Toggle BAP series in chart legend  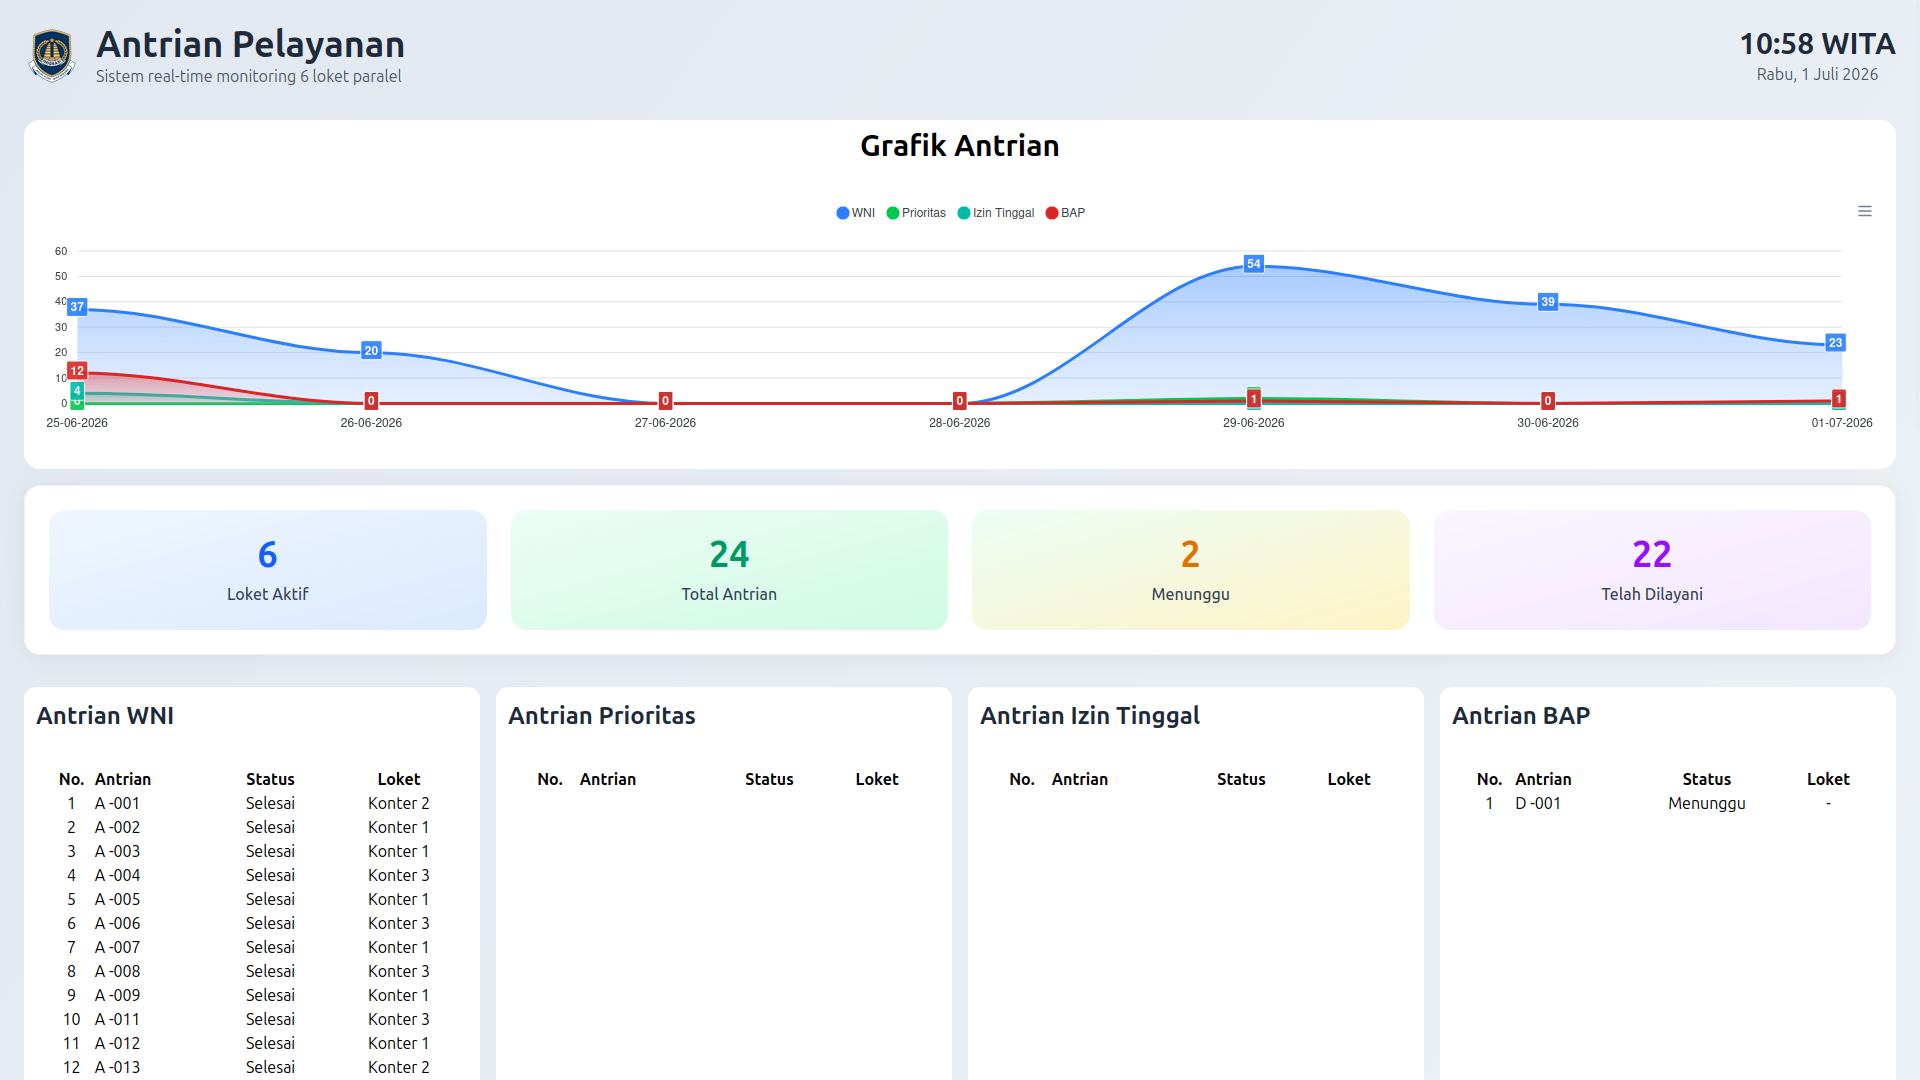point(1065,213)
